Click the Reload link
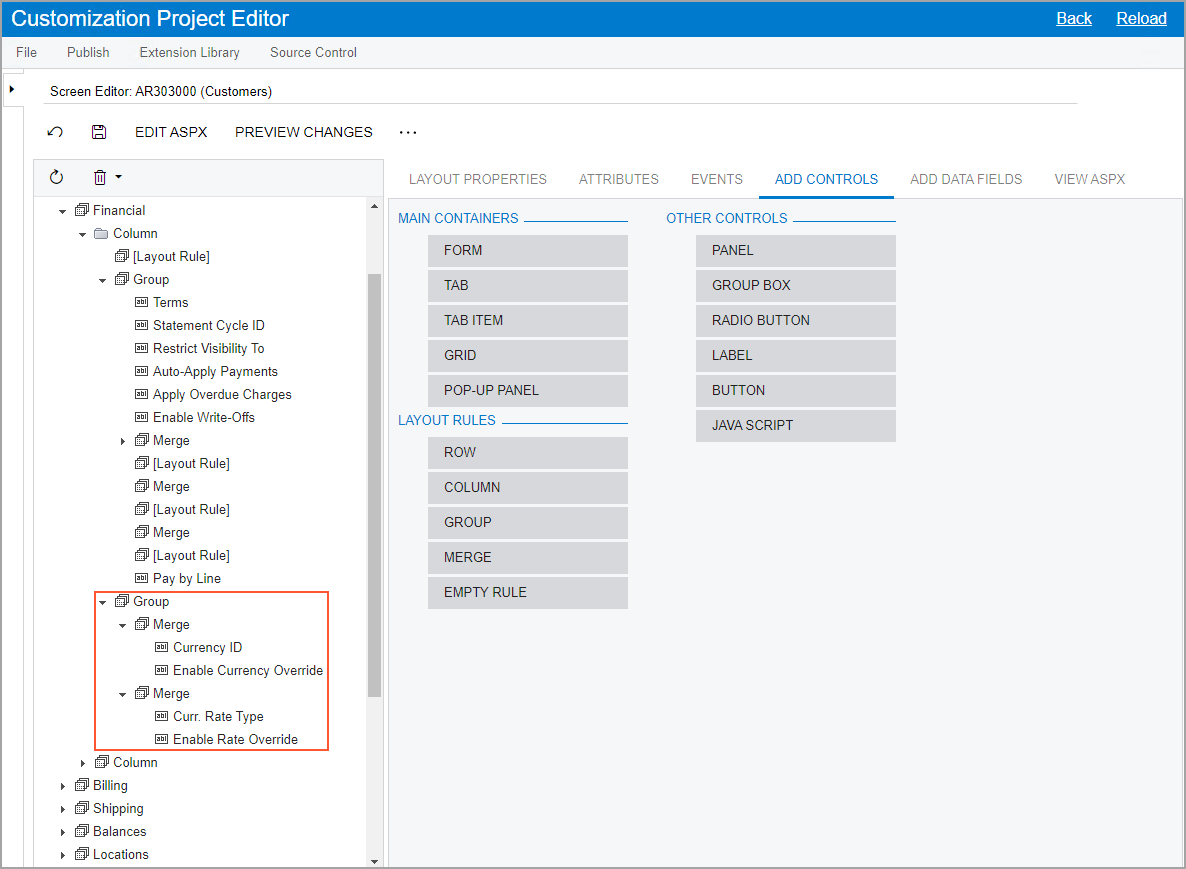 point(1141,18)
